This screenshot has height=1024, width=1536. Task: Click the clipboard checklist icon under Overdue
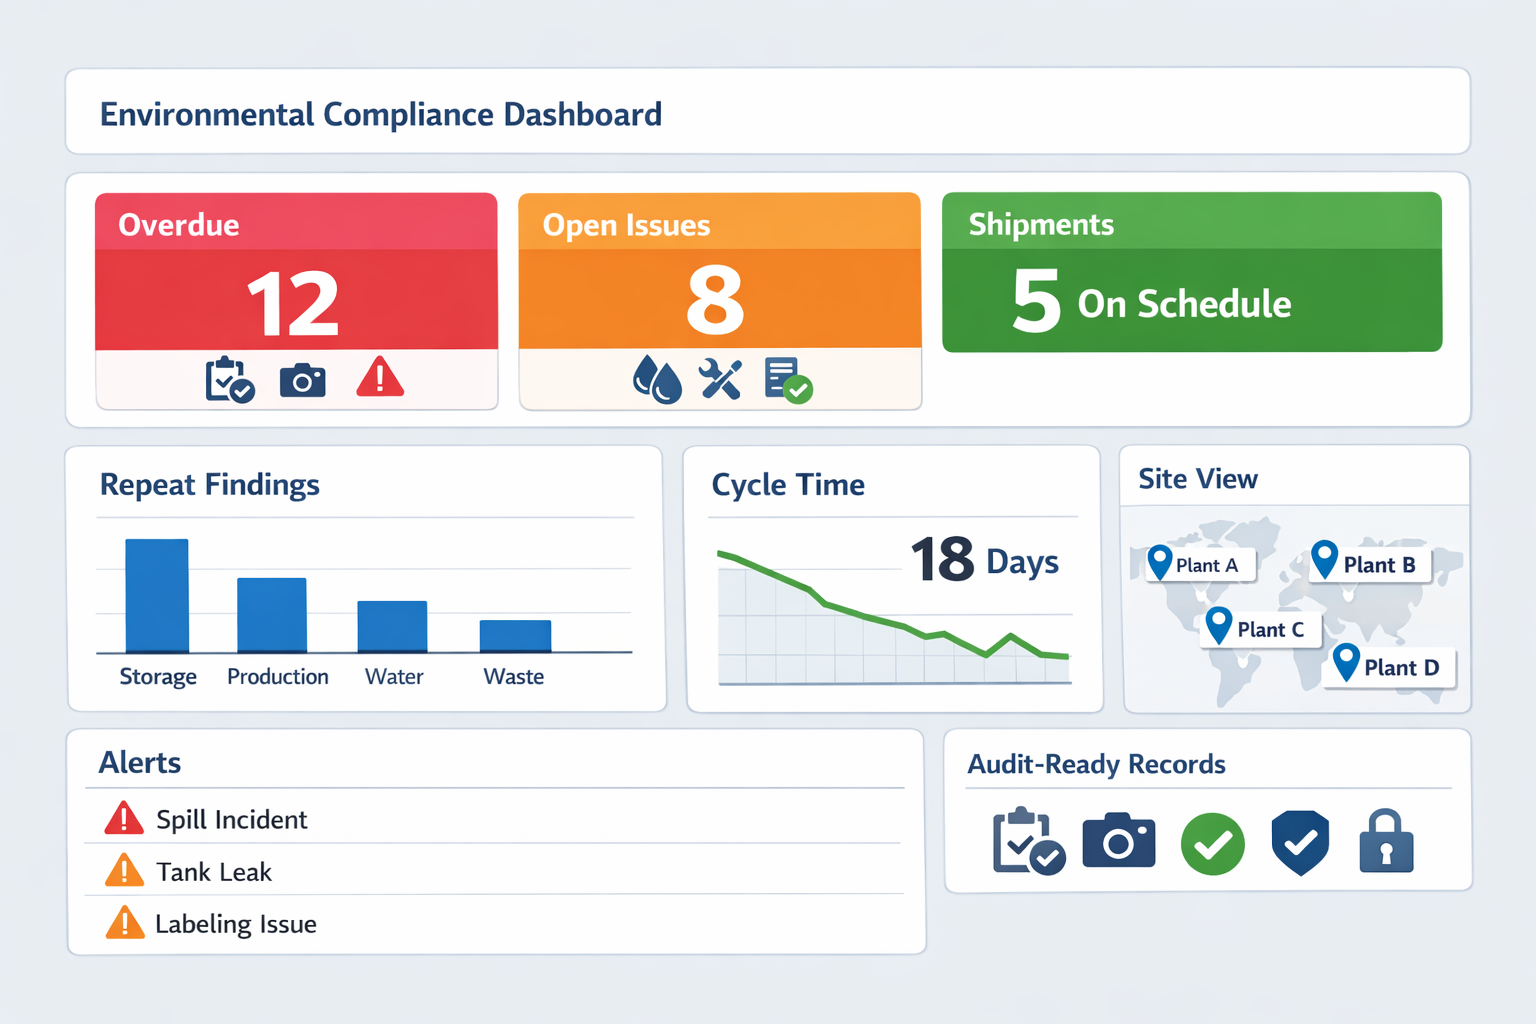230,380
